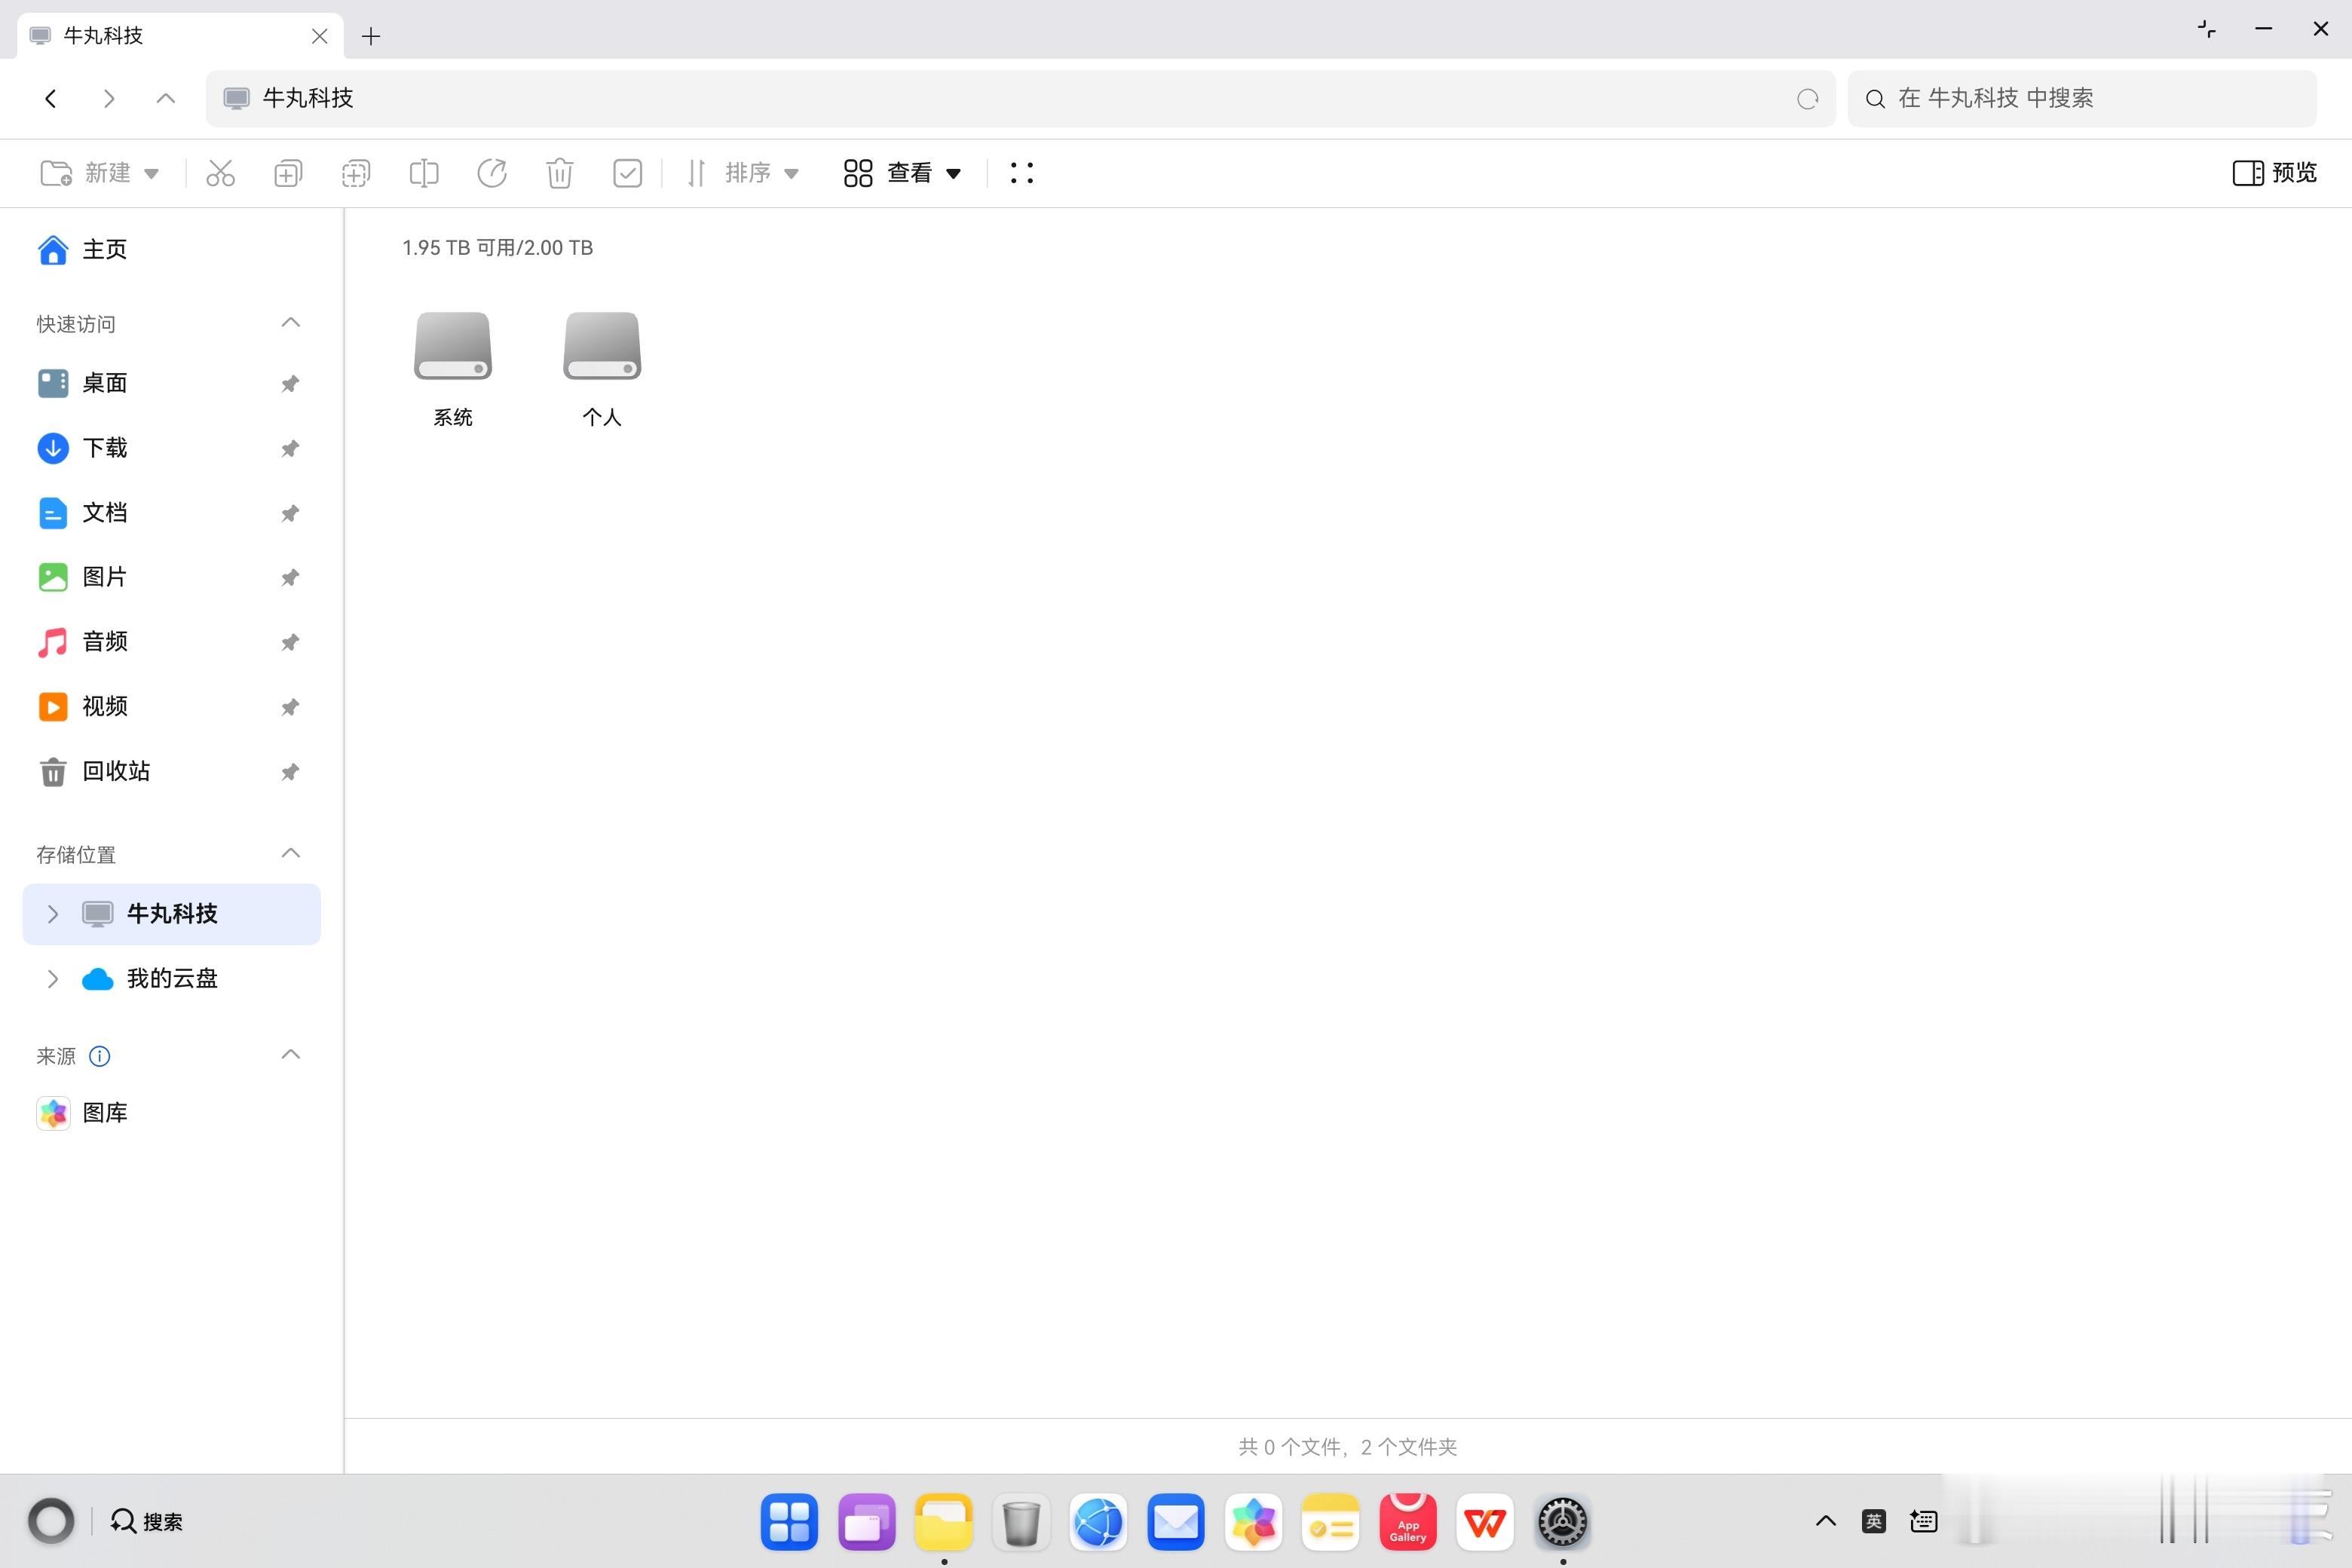Open 图片 in quick access
The image size is (2352, 1568).
tap(171, 577)
